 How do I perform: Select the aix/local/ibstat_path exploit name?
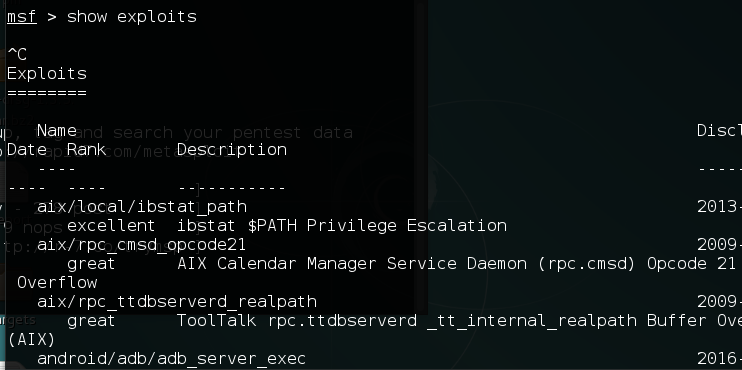coord(142,207)
